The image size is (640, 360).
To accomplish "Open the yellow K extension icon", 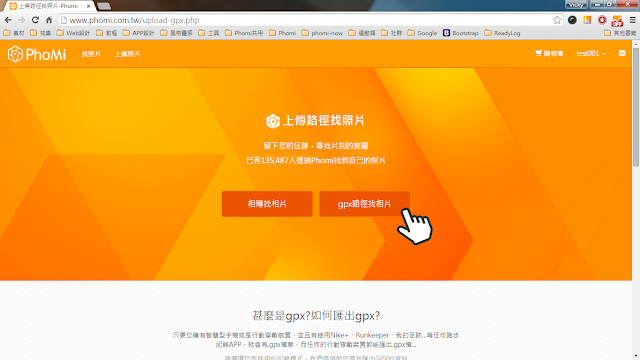I will pyautogui.click(x=587, y=20).
